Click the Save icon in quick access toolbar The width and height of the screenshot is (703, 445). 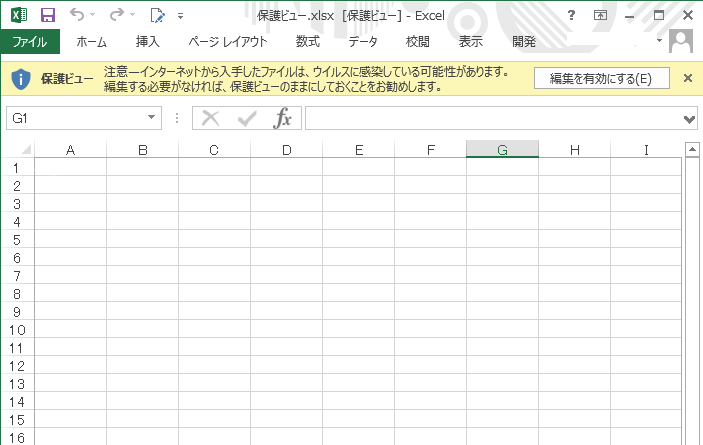click(47, 15)
